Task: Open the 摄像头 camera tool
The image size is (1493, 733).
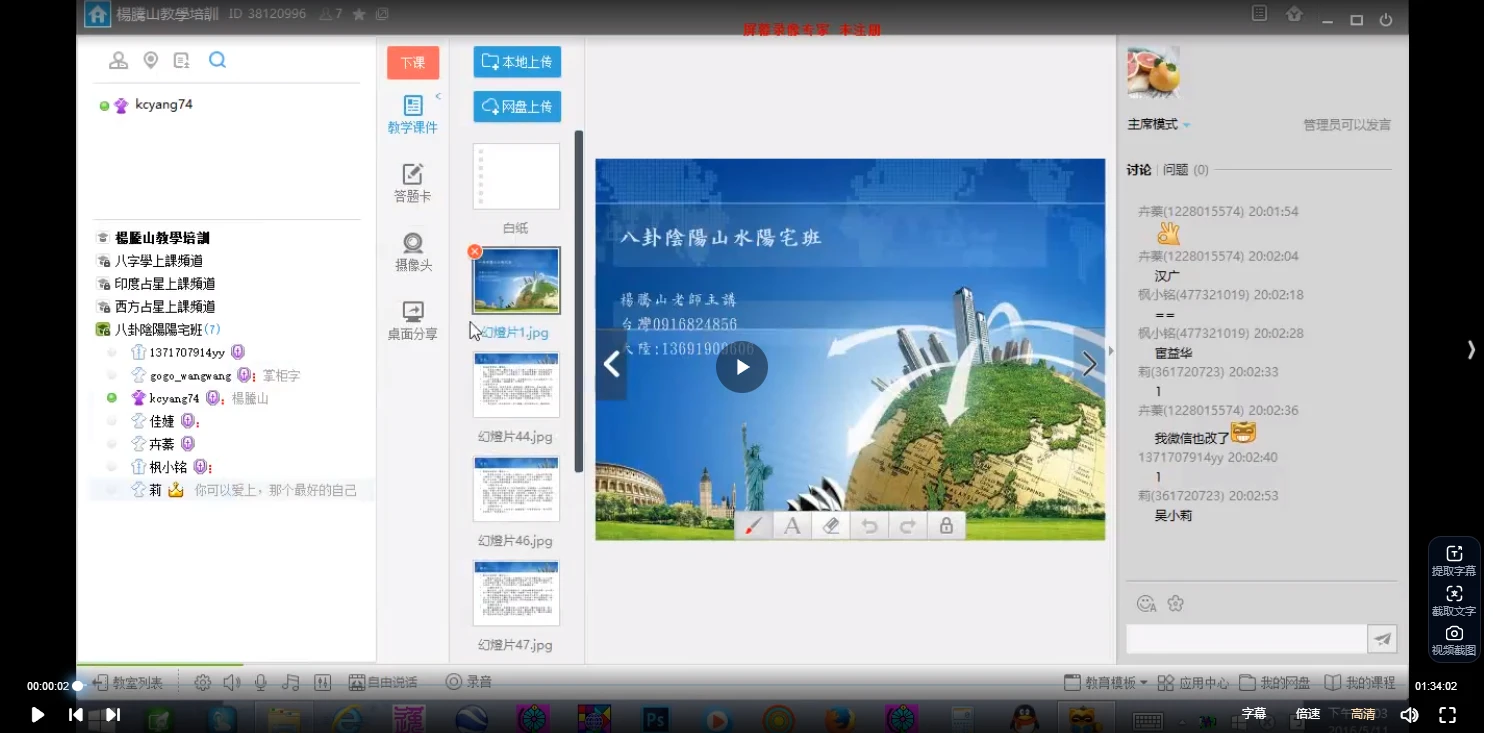Action: click(413, 252)
